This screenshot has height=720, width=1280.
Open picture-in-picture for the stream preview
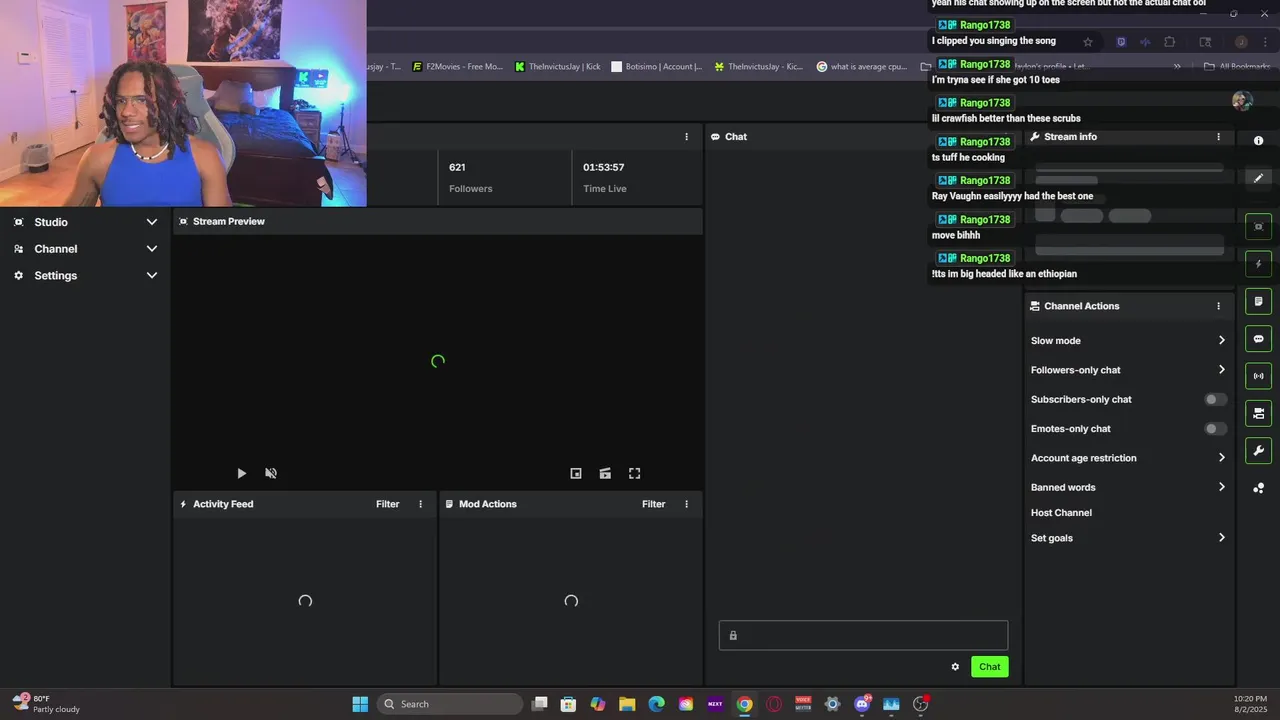coord(576,474)
